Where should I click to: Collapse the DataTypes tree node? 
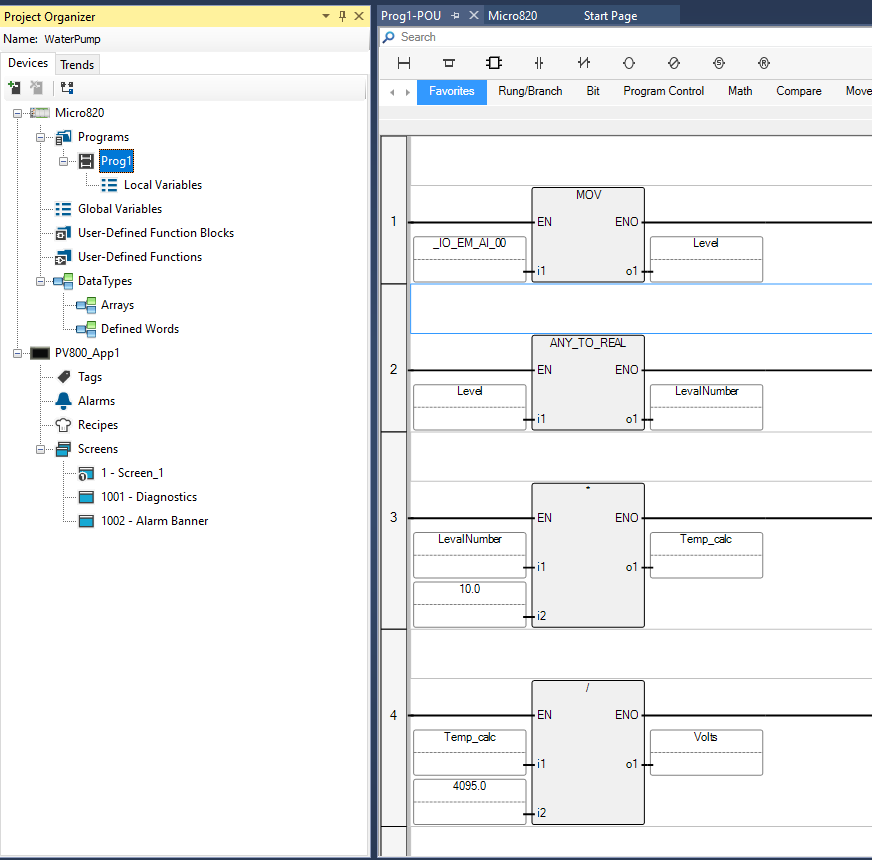pos(41,281)
